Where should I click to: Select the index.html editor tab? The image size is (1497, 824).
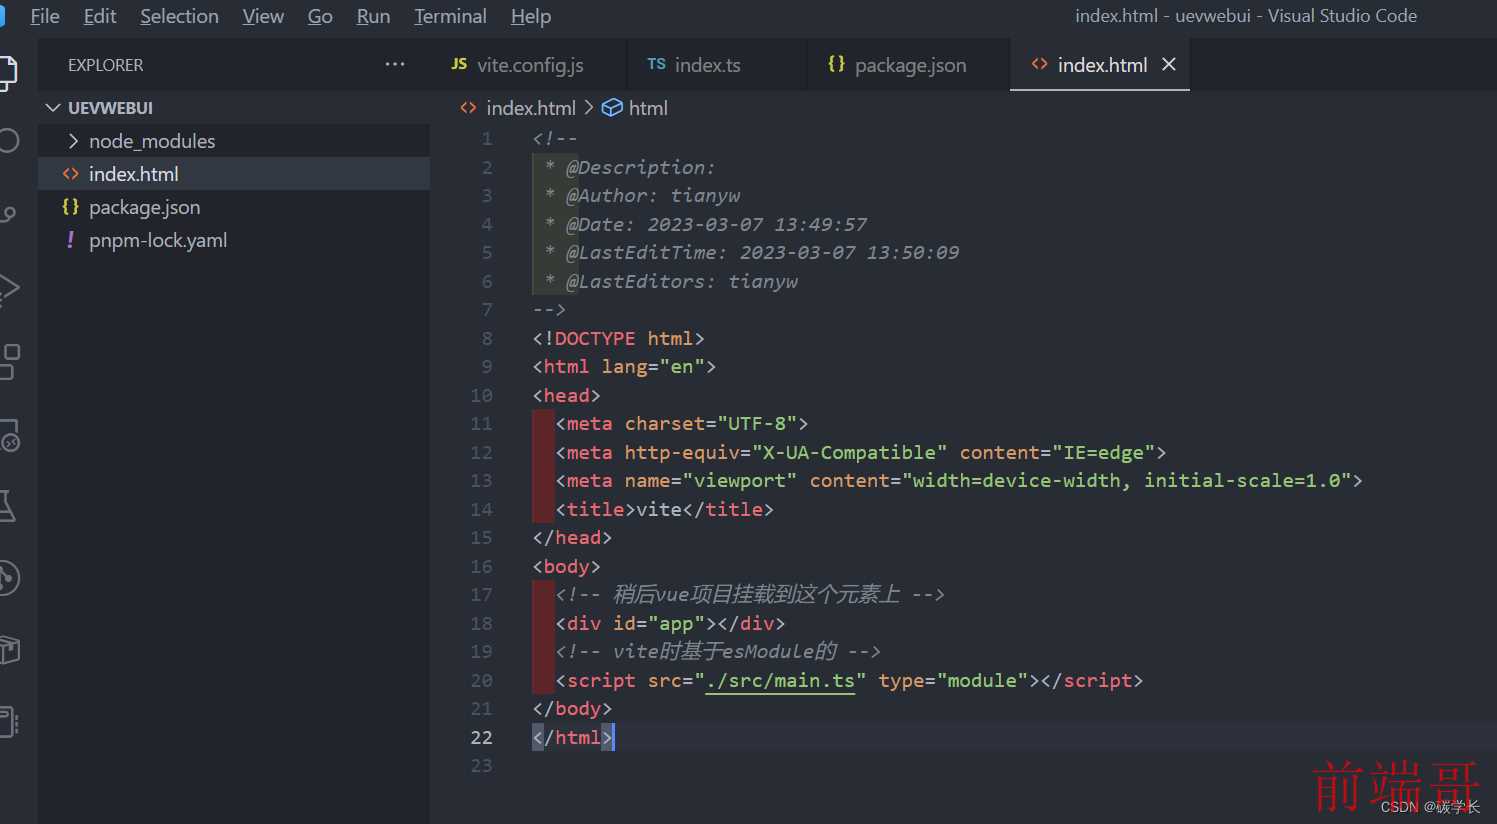[x=1100, y=65]
